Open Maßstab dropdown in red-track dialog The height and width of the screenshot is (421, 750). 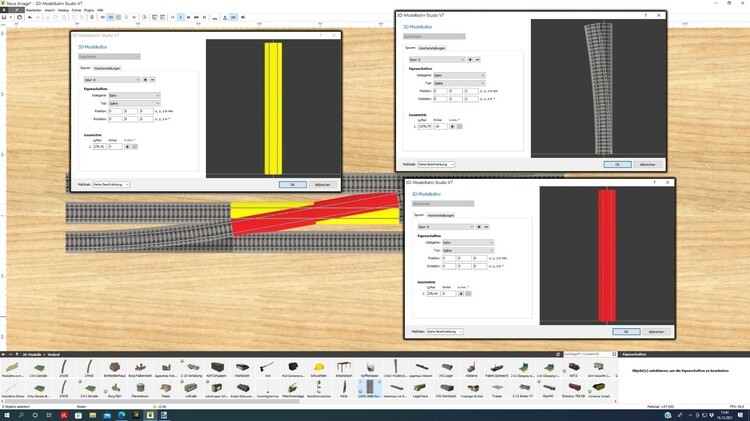[x=445, y=332]
